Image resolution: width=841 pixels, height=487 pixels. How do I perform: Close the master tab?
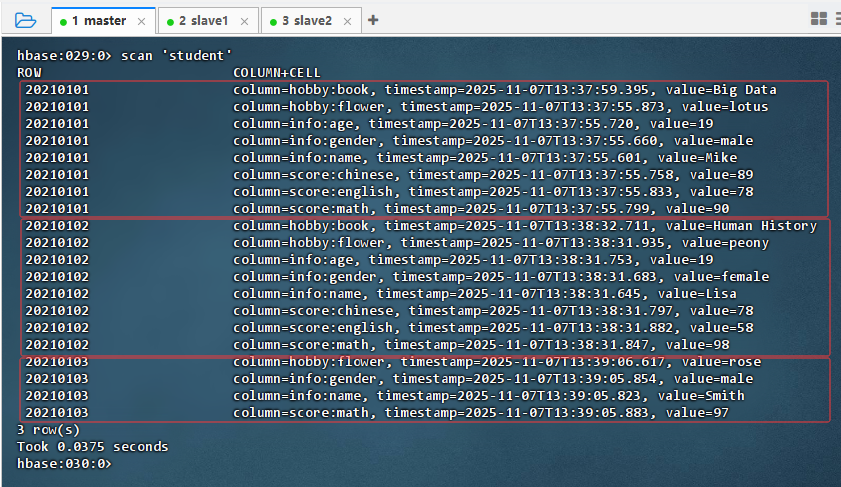(x=142, y=21)
